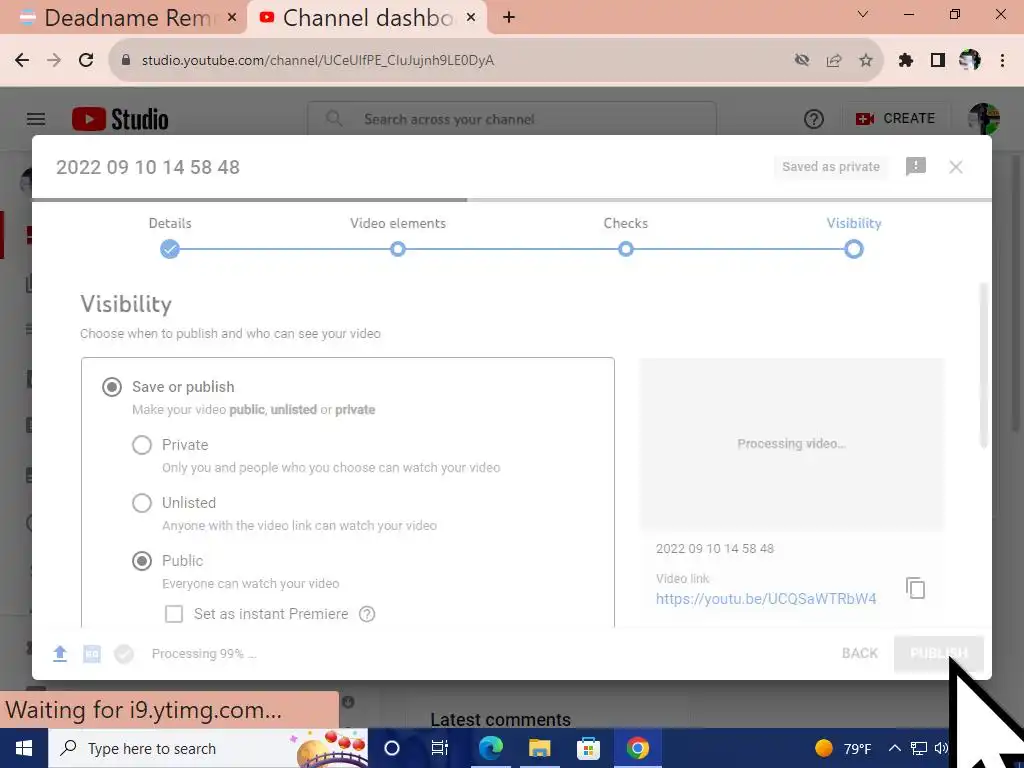Open the channel account avatar menu
Viewport: 1024px width, 768px height.
[983, 119]
